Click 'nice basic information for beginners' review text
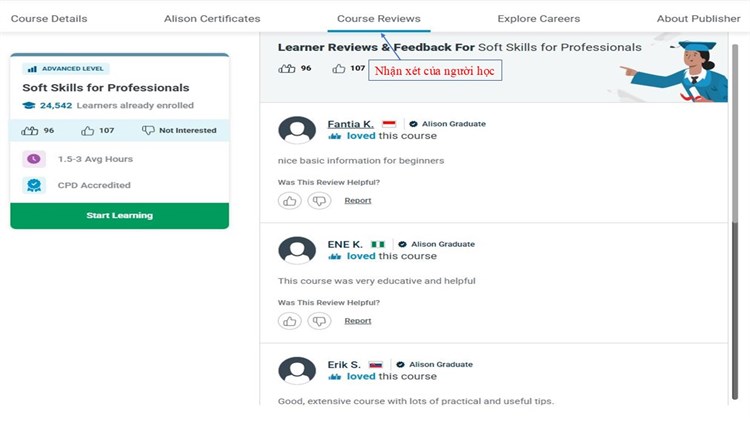Image resolution: width=750 pixels, height=422 pixels. (x=361, y=161)
